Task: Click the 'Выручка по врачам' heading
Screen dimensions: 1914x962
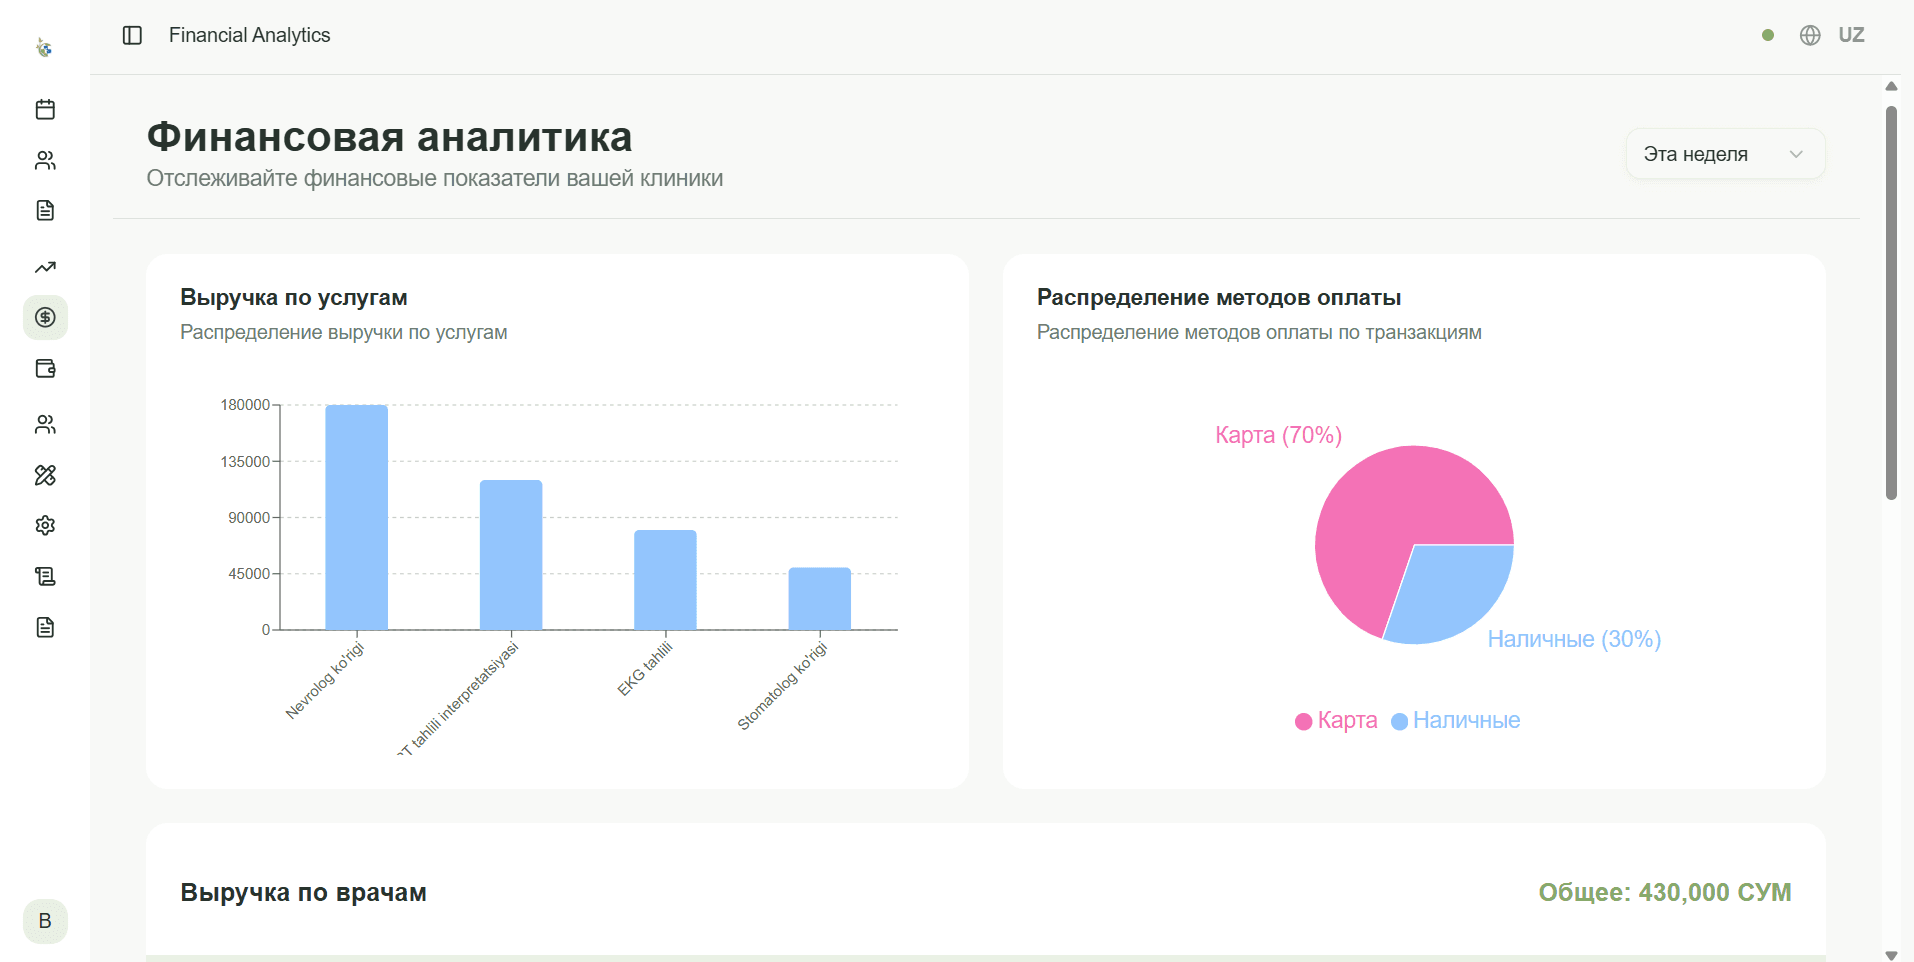Action: click(303, 892)
